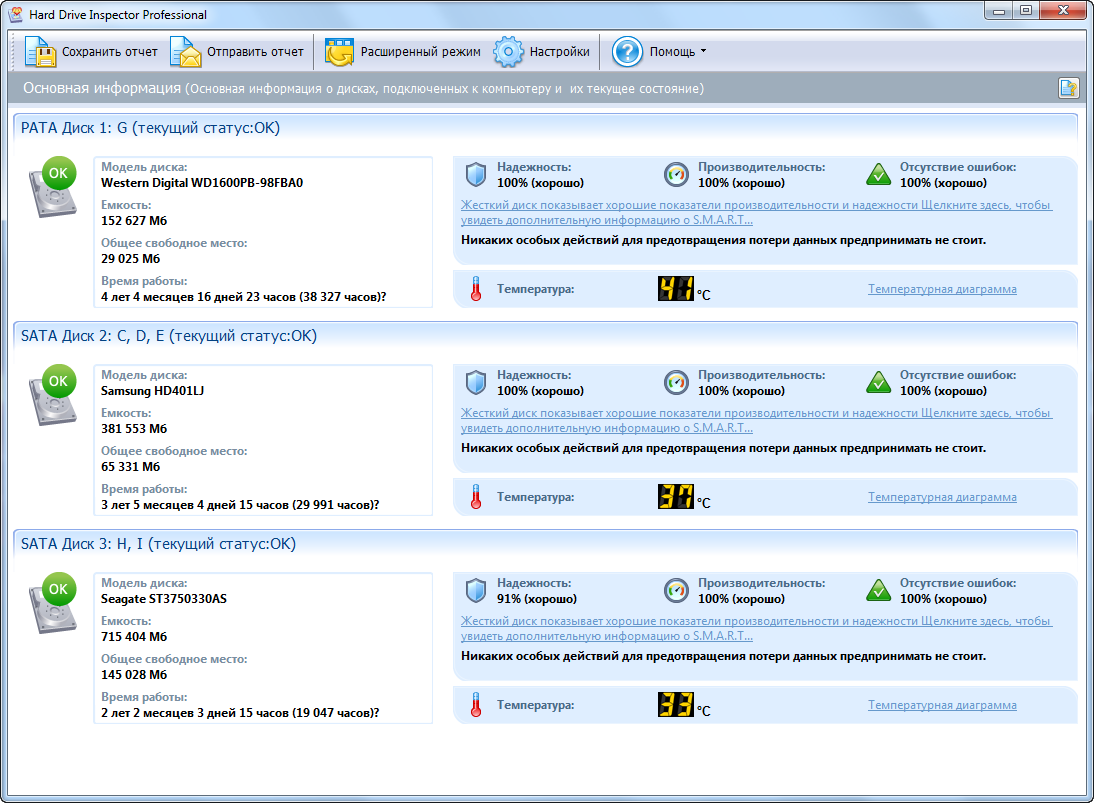
Task: Click the Производительность gauge icon for SATA Диск 3
Action: tap(676, 590)
